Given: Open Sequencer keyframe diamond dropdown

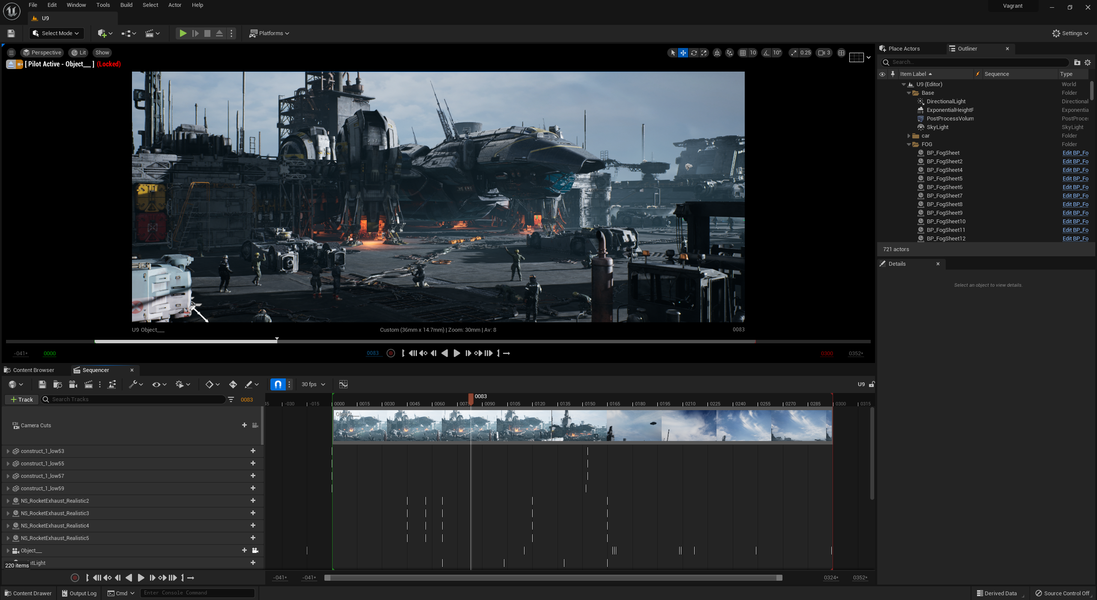Looking at the screenshot, I should tap(212, 384).
